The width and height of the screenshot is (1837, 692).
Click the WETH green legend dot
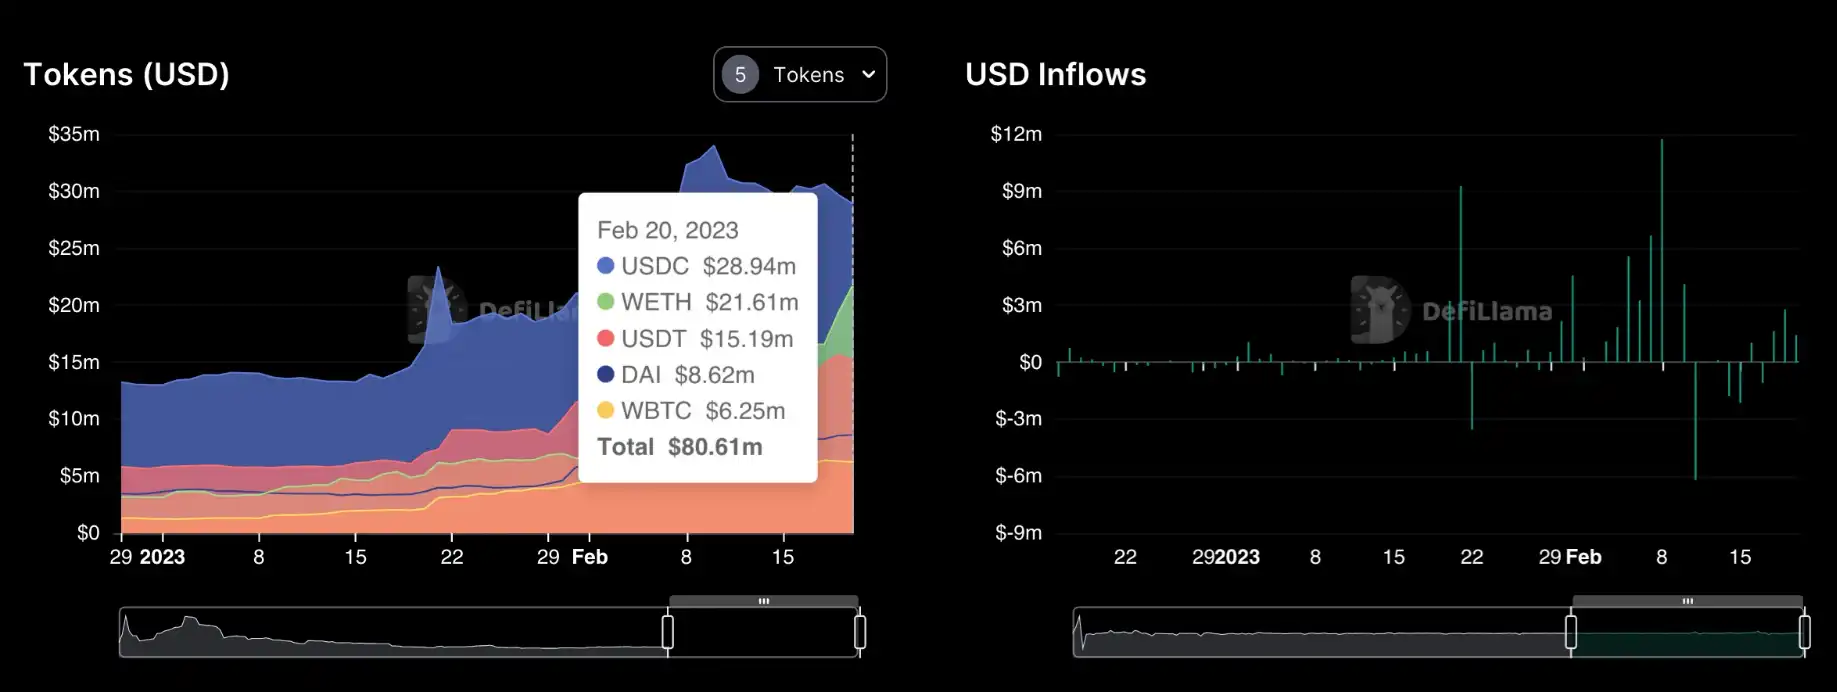click(605, 302)
